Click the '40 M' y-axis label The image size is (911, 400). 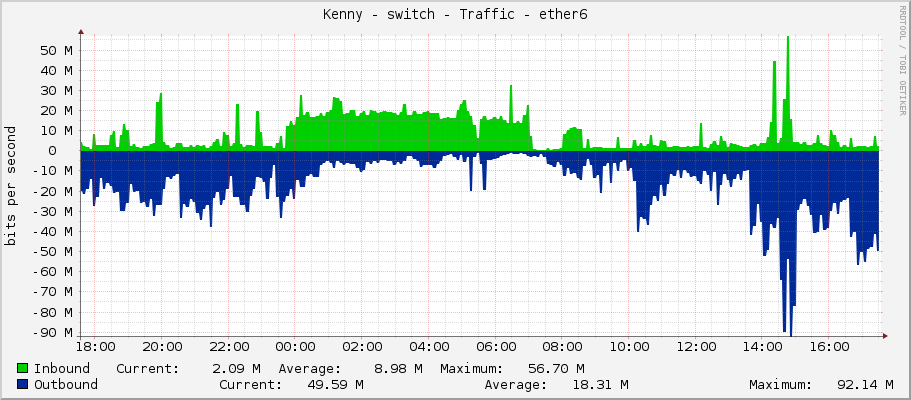pos(56,70)
